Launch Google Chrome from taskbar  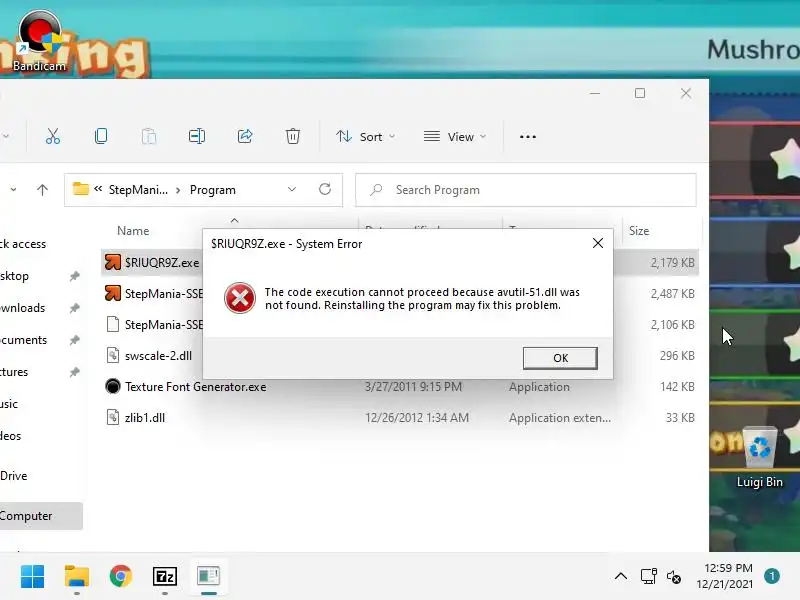click(121, 577)
